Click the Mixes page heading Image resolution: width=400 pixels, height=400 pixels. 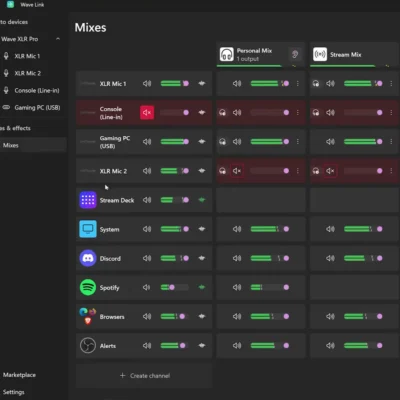pos(90,27)
